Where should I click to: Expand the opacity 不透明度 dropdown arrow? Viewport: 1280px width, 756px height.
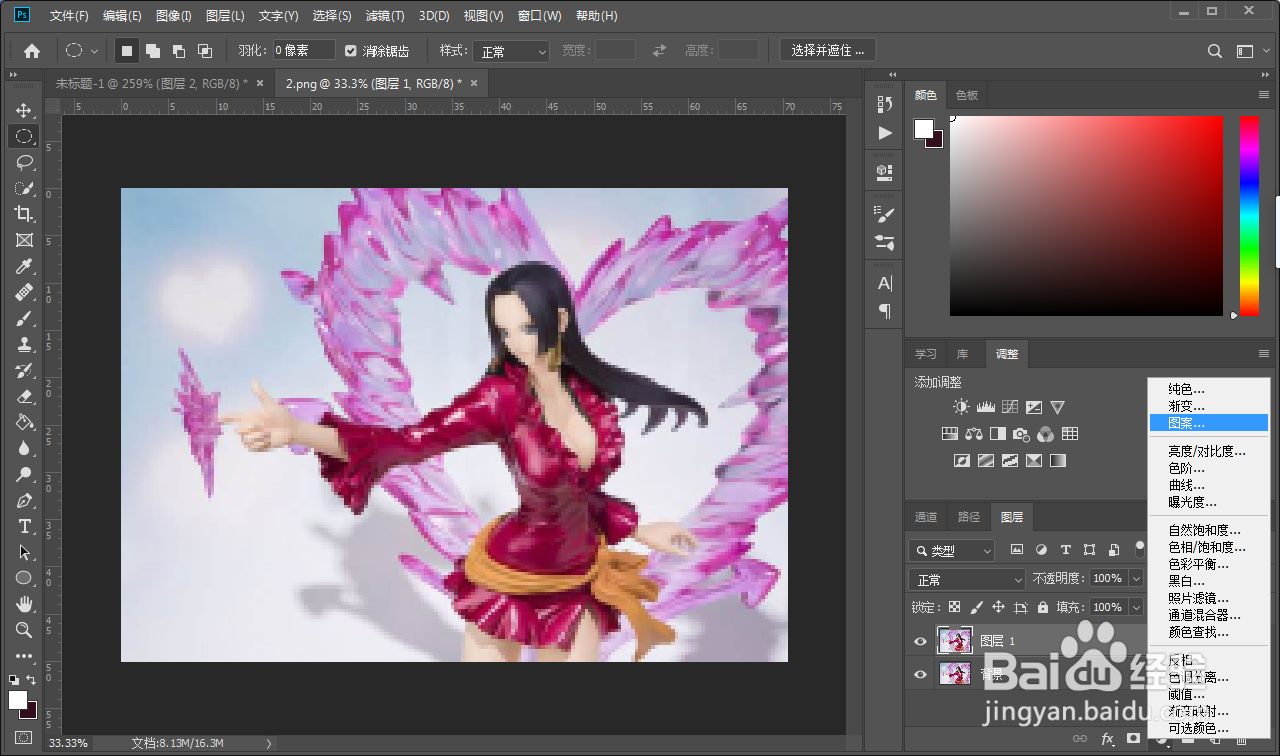point(1135,579)
